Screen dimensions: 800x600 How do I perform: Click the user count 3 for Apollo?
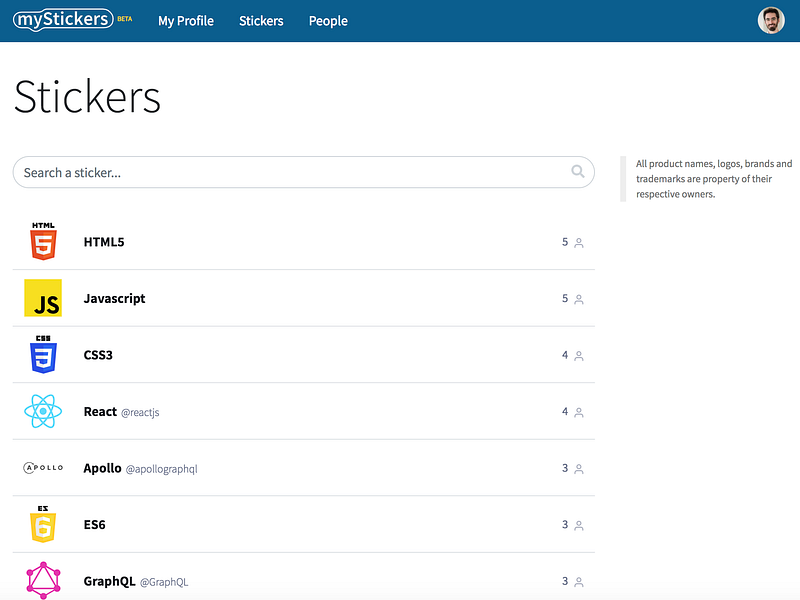565,468
